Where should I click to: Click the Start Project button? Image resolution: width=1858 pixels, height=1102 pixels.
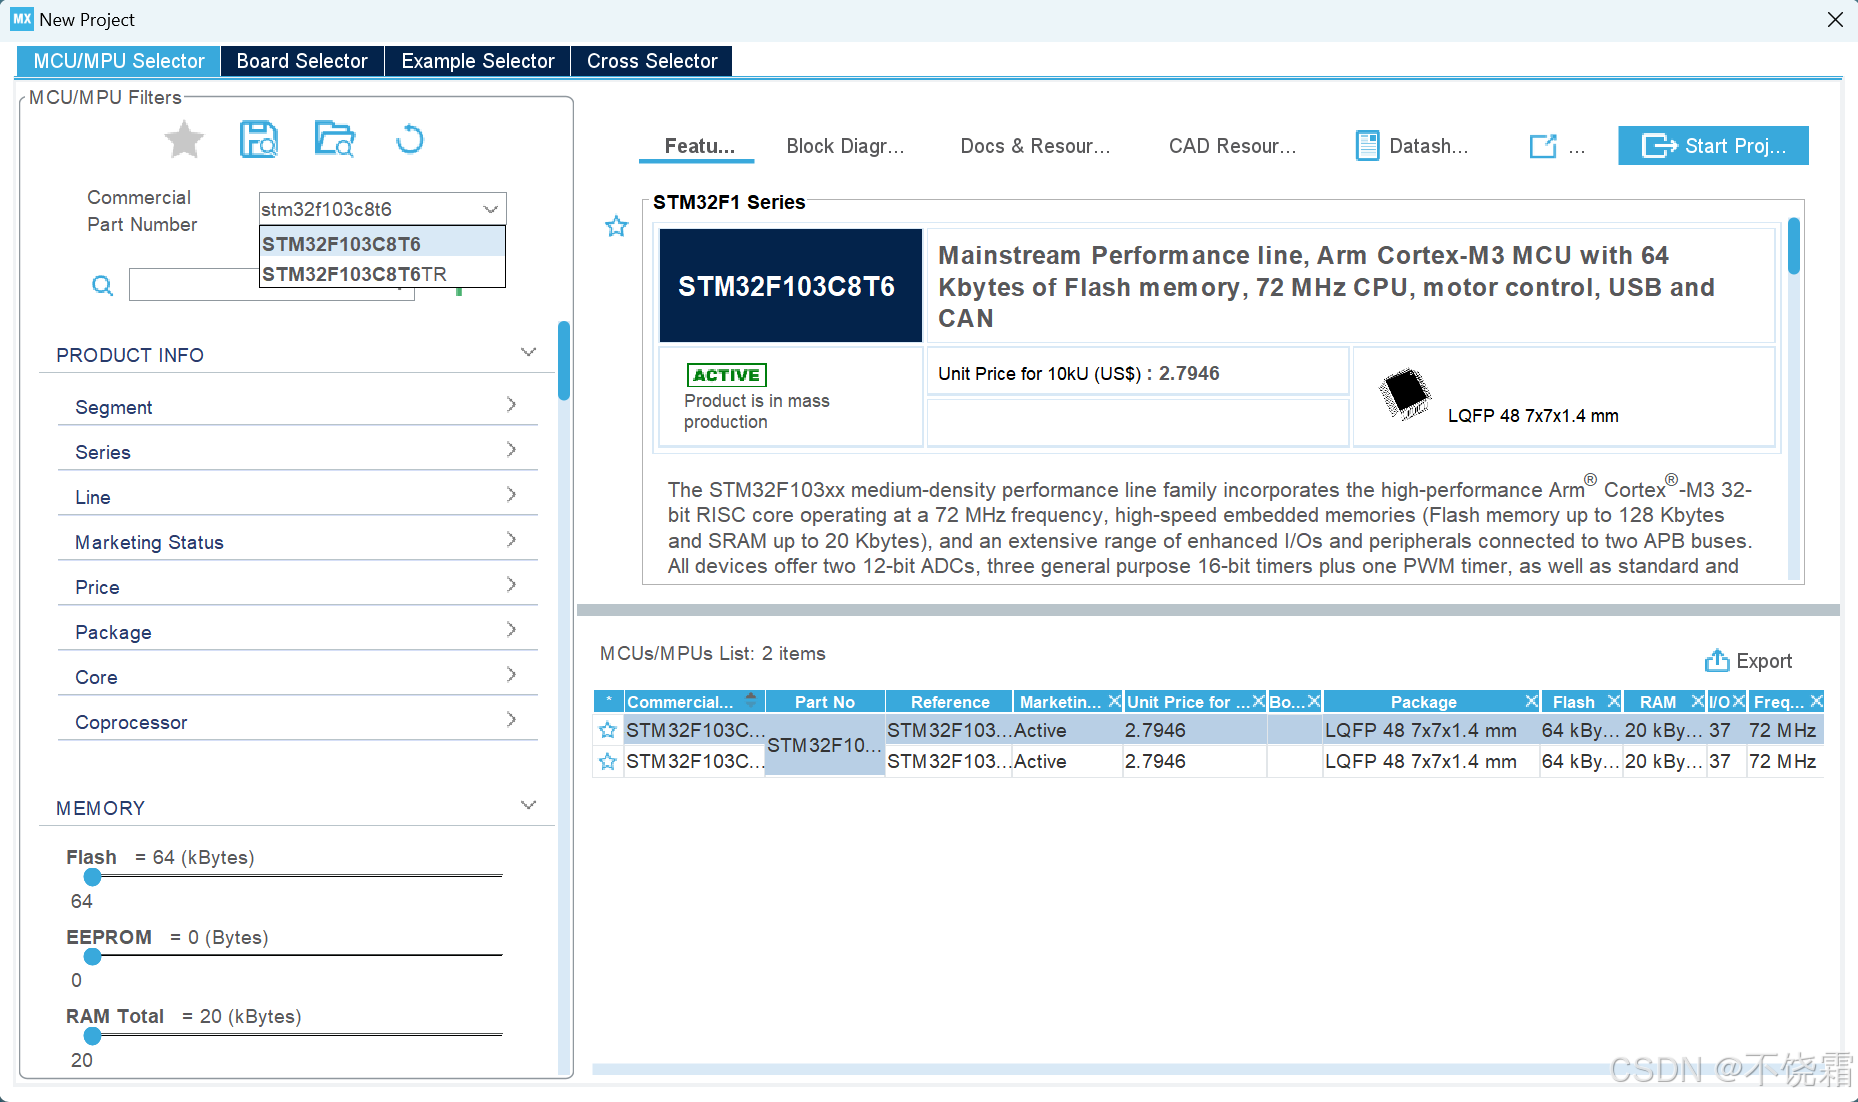click(1713, 146)
